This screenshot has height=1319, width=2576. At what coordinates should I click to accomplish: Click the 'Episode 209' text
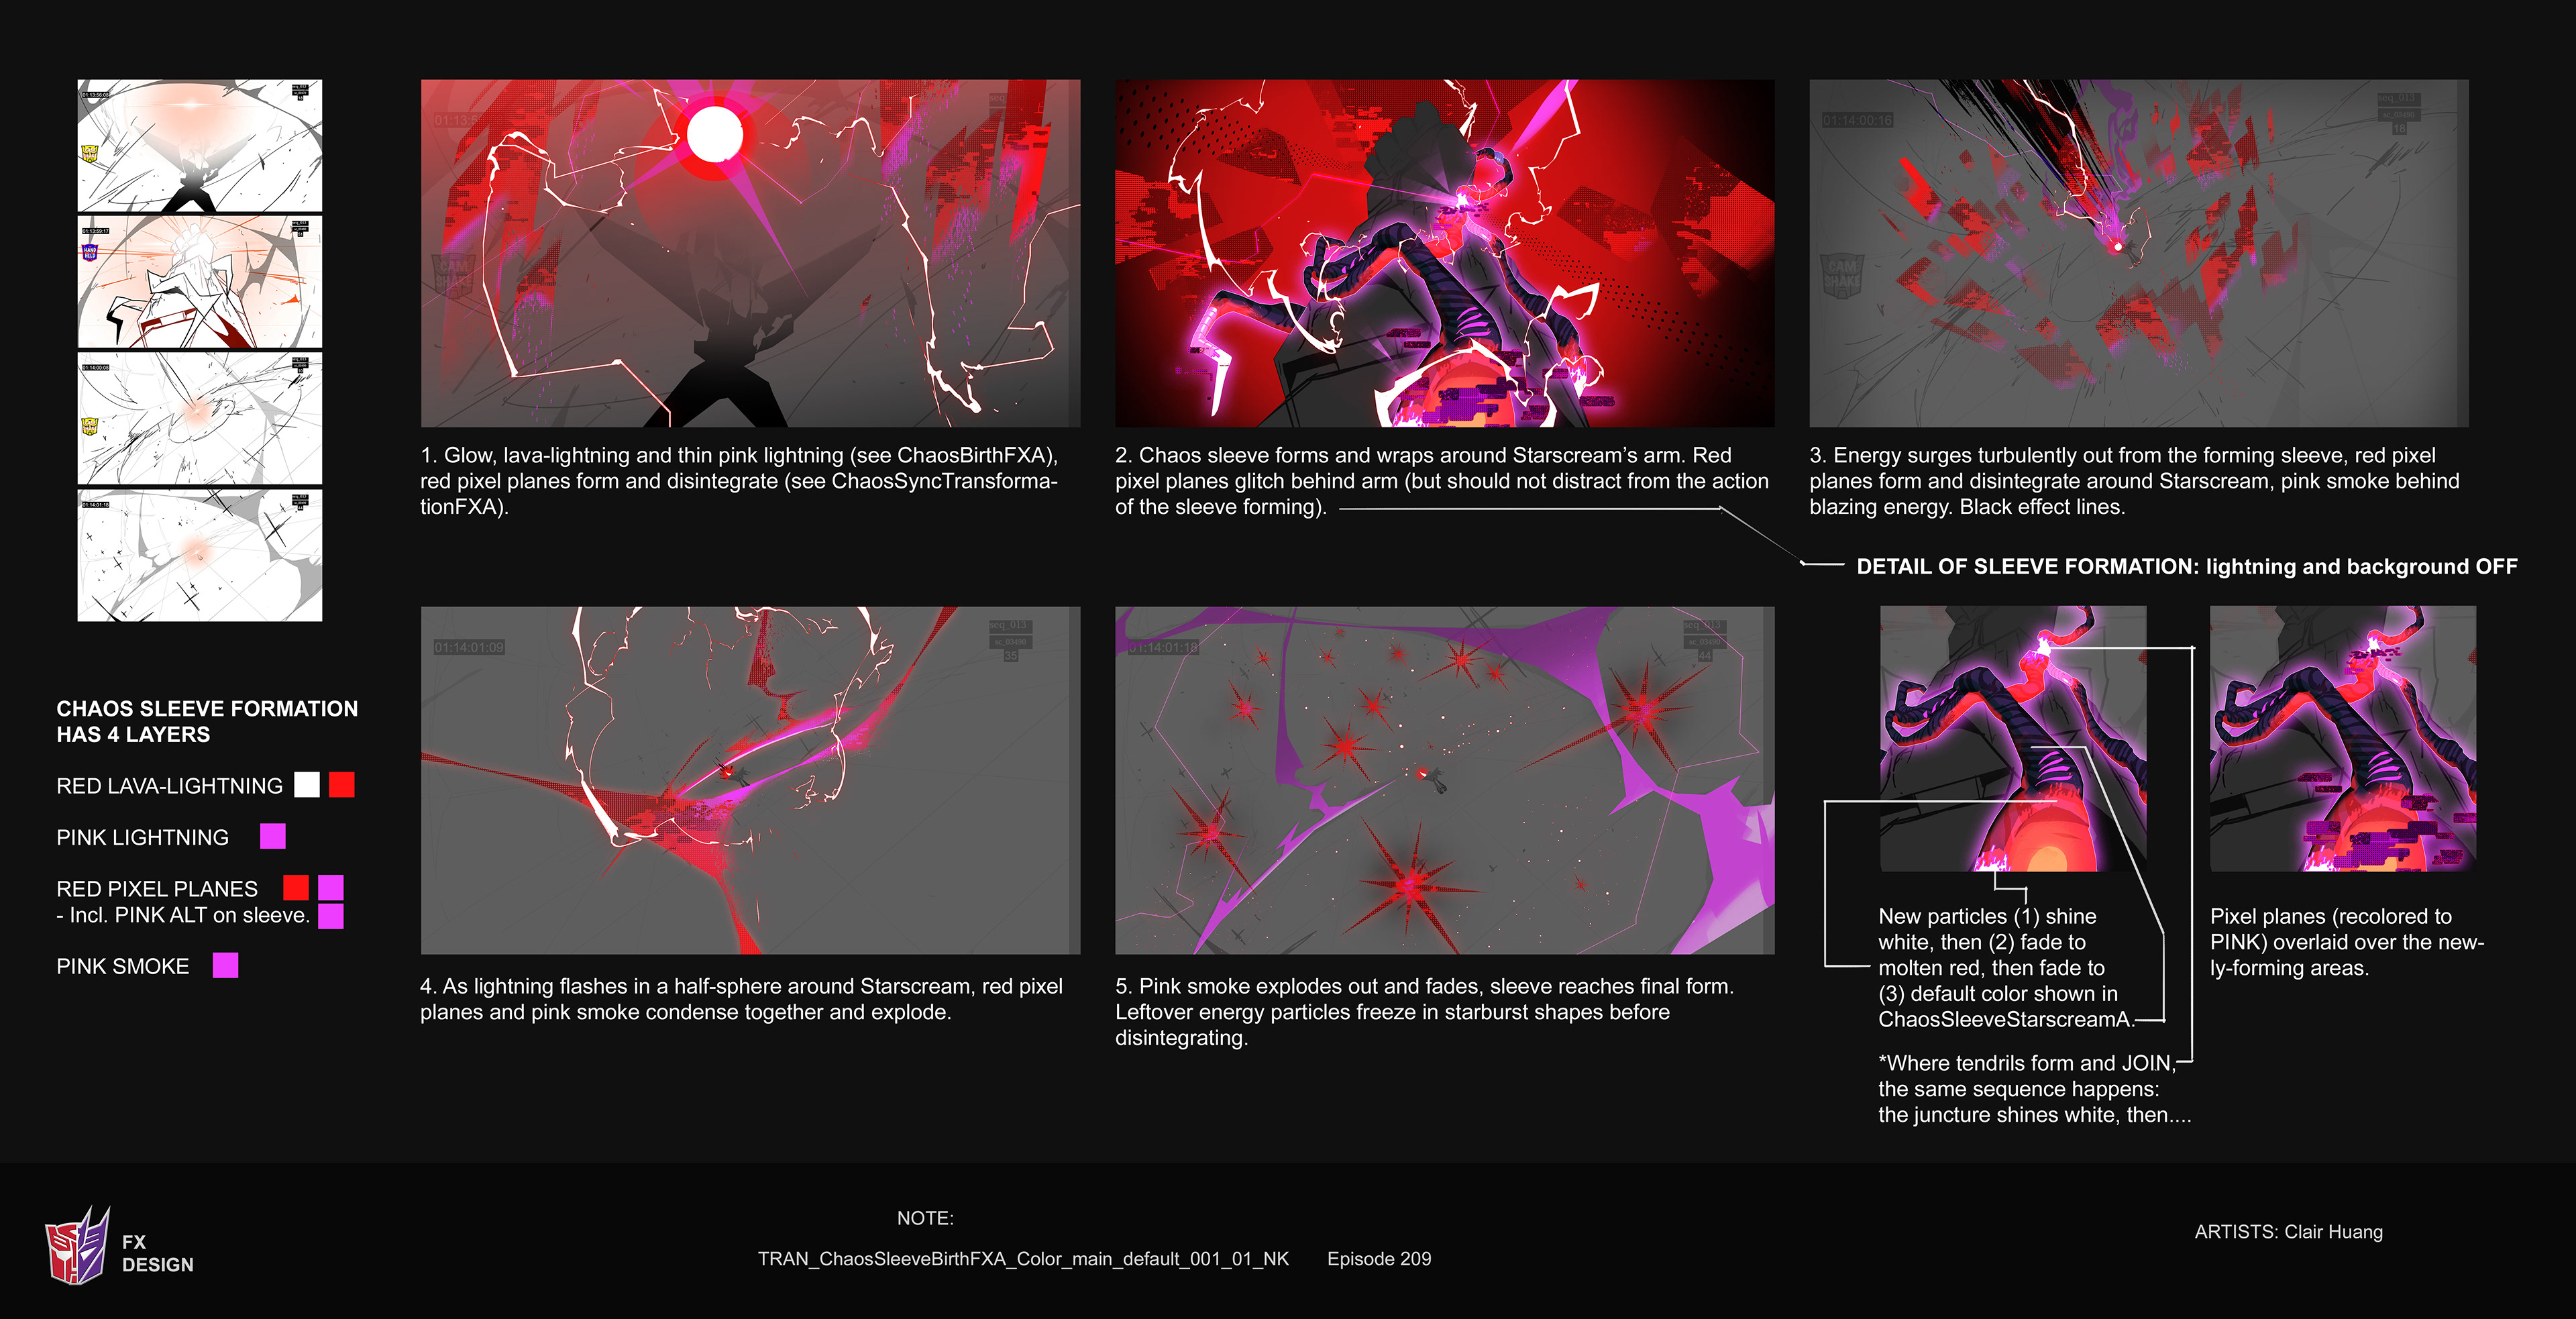pyautogui.click(x=1379, y=1259)
